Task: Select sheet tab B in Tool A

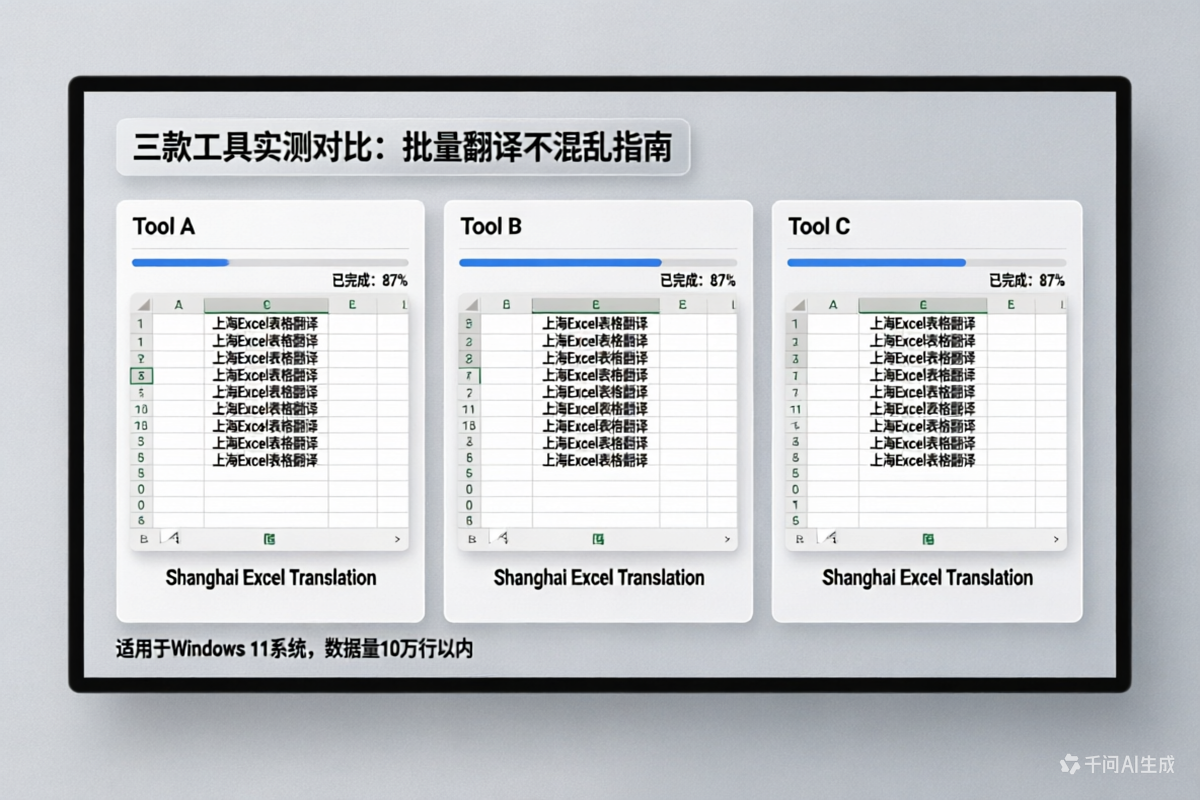Action: [142, 539]
